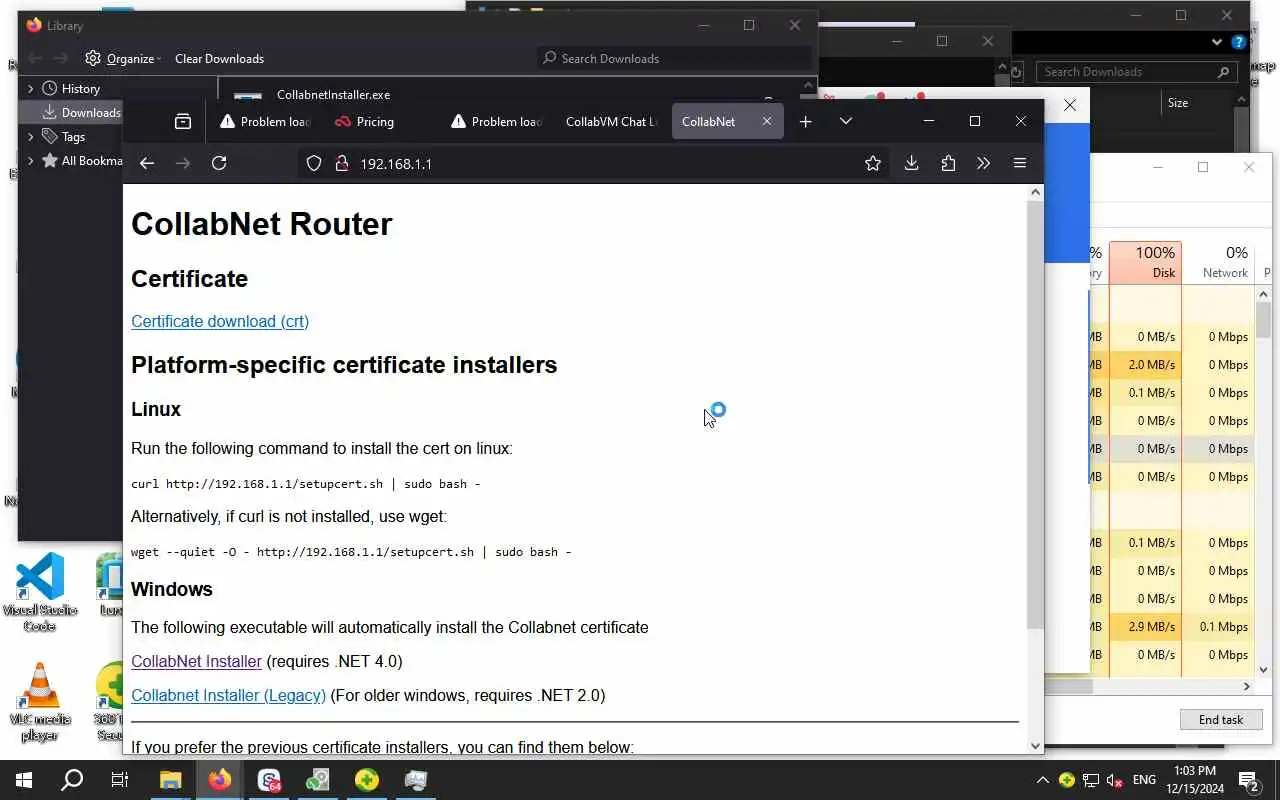This screenshot has width=1280, height=800.
Task: Expand History in Library sidebar
Action: click(30, 88)
